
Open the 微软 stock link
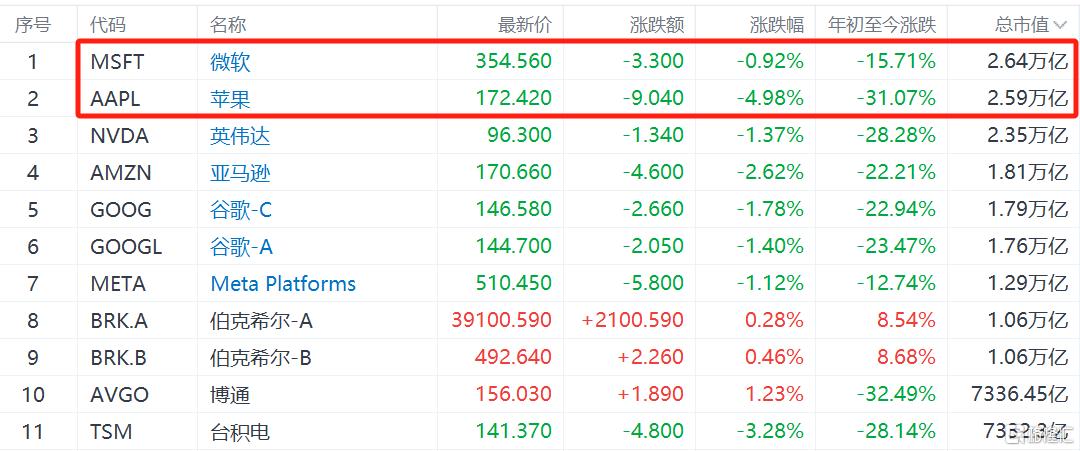230,62
